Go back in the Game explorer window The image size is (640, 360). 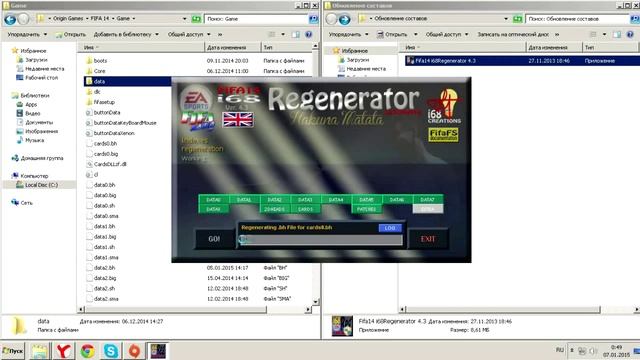(10, 19)
